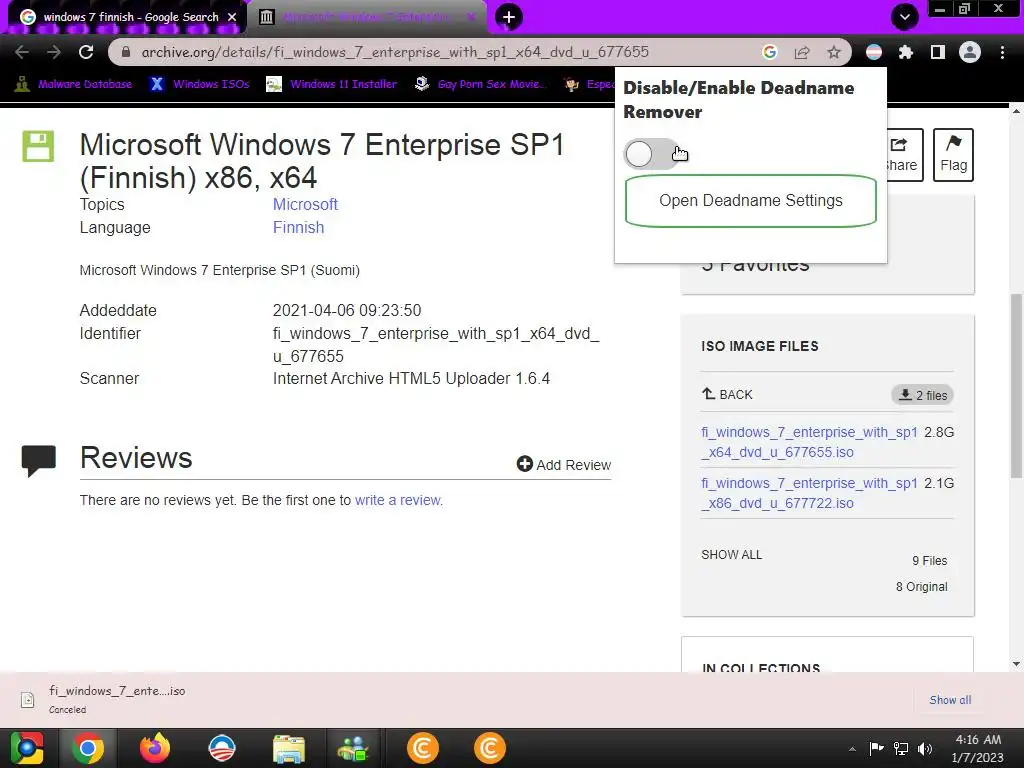Screen dimensions: 1024x768
Task: Flag this archive item
Action: click(953, 155)
